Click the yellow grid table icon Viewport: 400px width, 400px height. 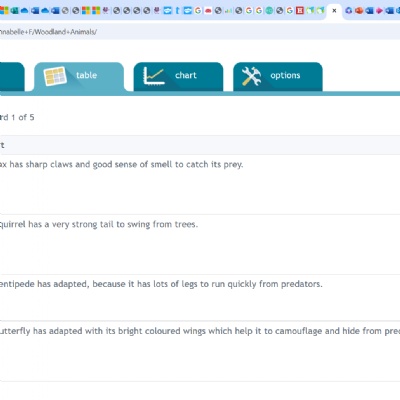point(55,76)
